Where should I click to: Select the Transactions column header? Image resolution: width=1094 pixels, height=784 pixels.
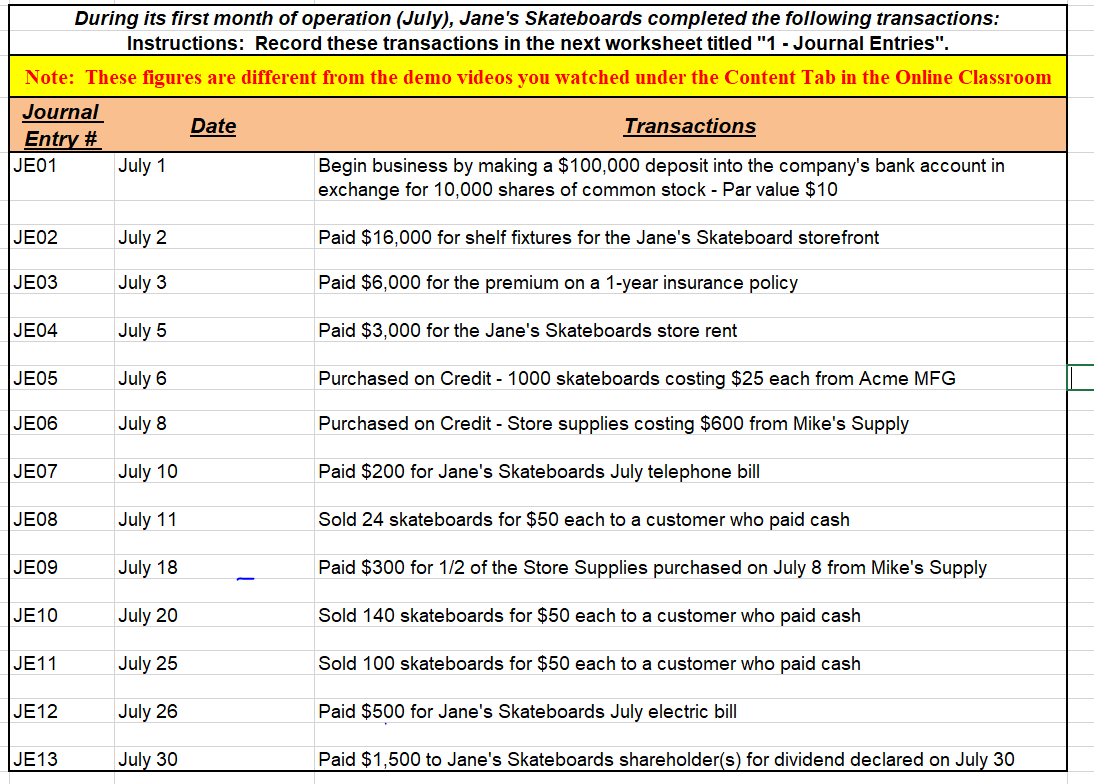(x=688, y=124)
